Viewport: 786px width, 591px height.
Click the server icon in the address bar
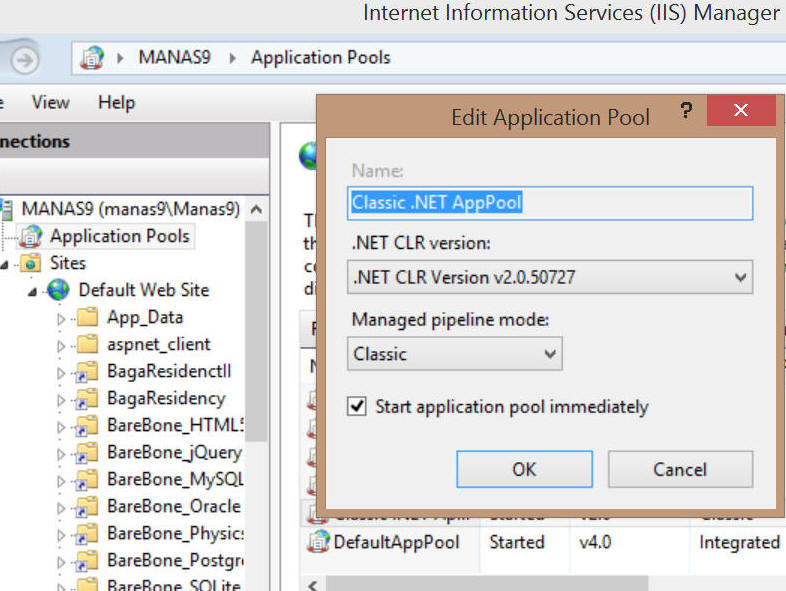[x=92, y=58]
